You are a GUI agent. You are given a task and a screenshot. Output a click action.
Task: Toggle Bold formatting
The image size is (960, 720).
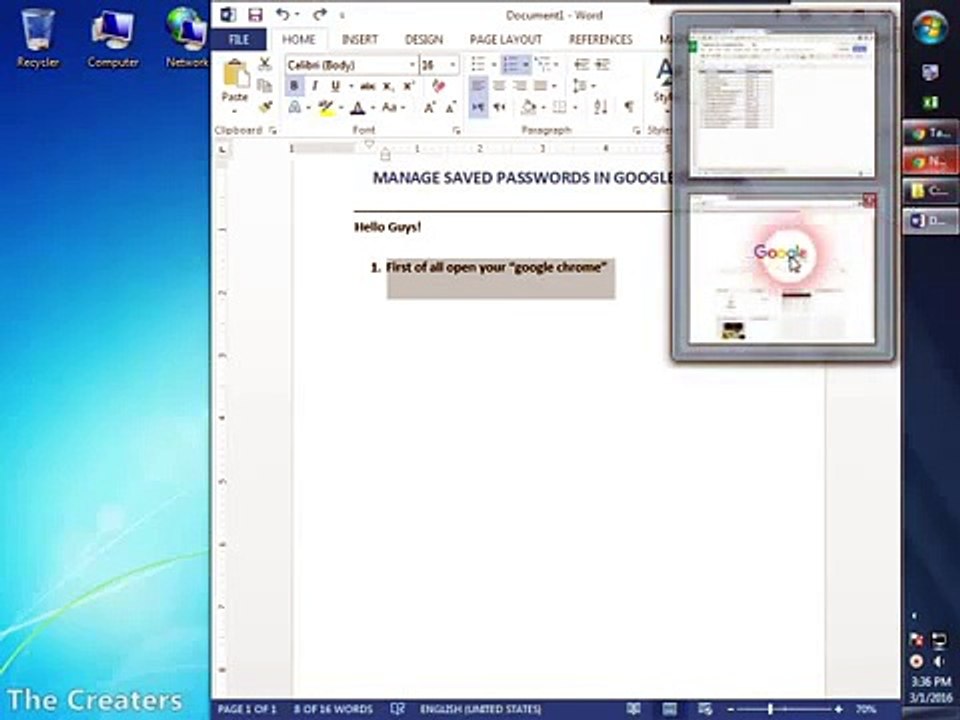pyautogui.click(x=294, y=86)
